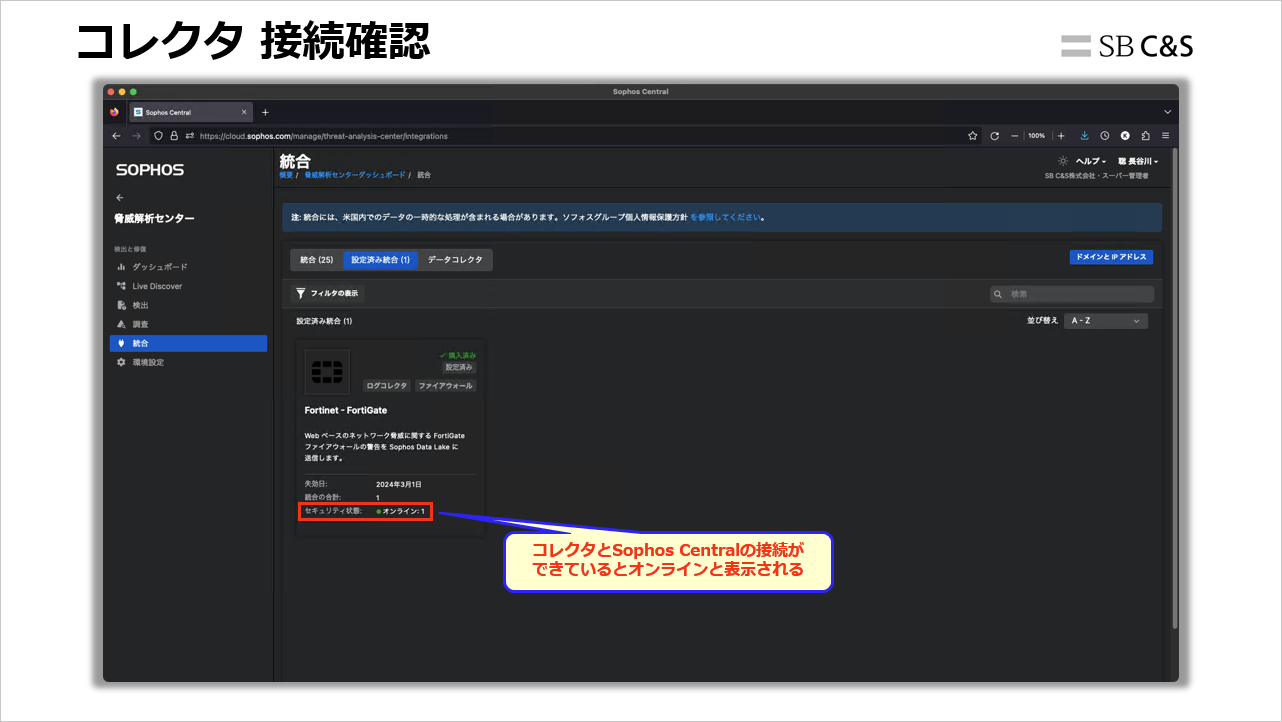Click the ログコレクタ tag
Screen dimensions: 1282x722
(x=387, y=385)
